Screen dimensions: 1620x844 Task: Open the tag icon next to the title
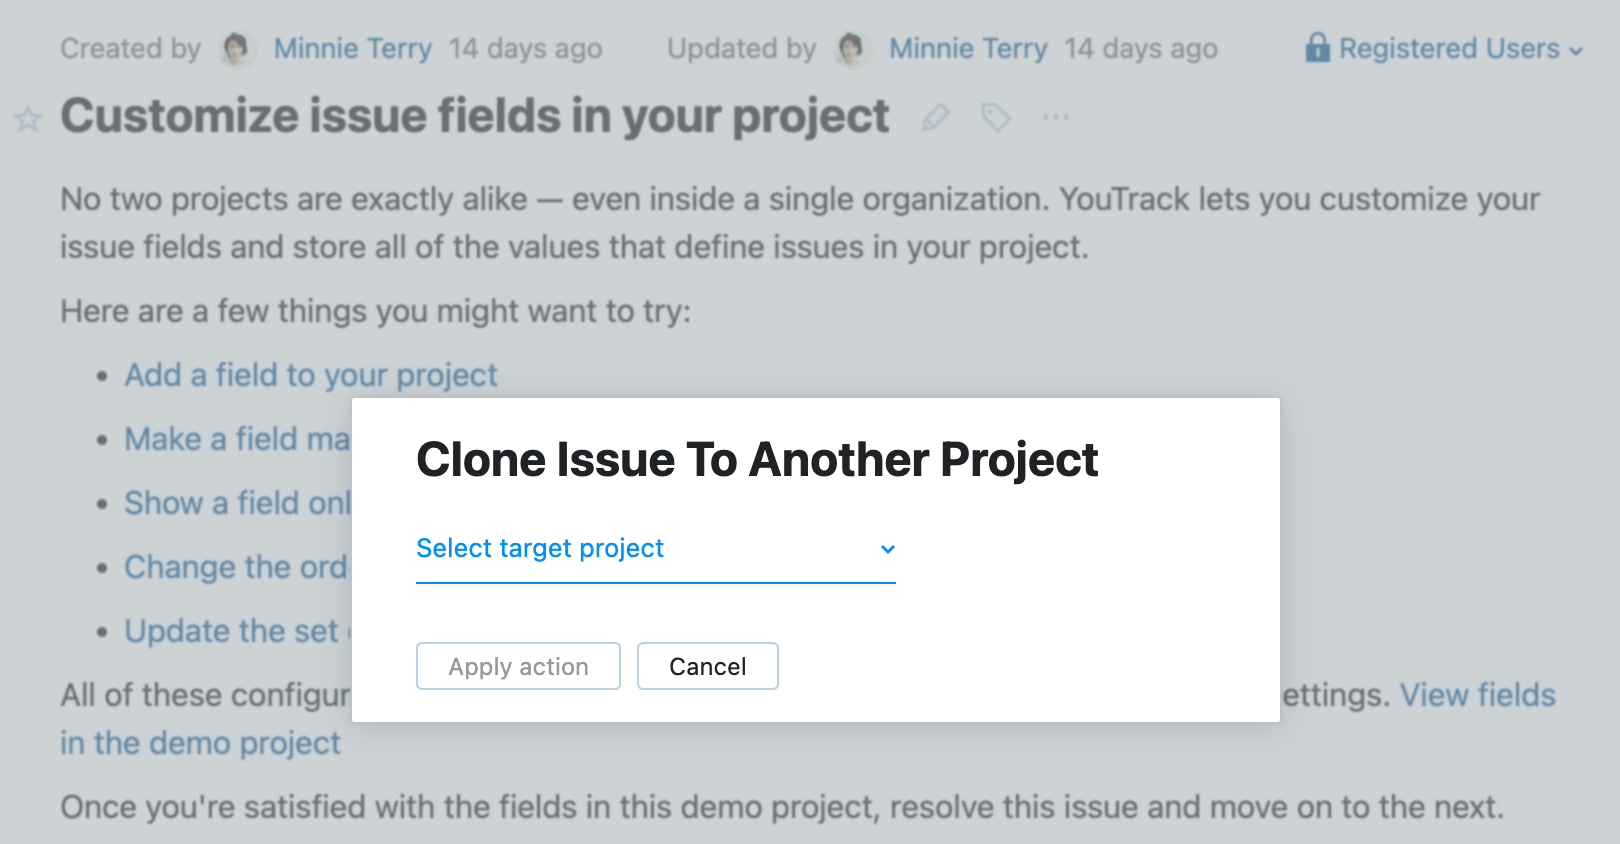tap(996, 117)
